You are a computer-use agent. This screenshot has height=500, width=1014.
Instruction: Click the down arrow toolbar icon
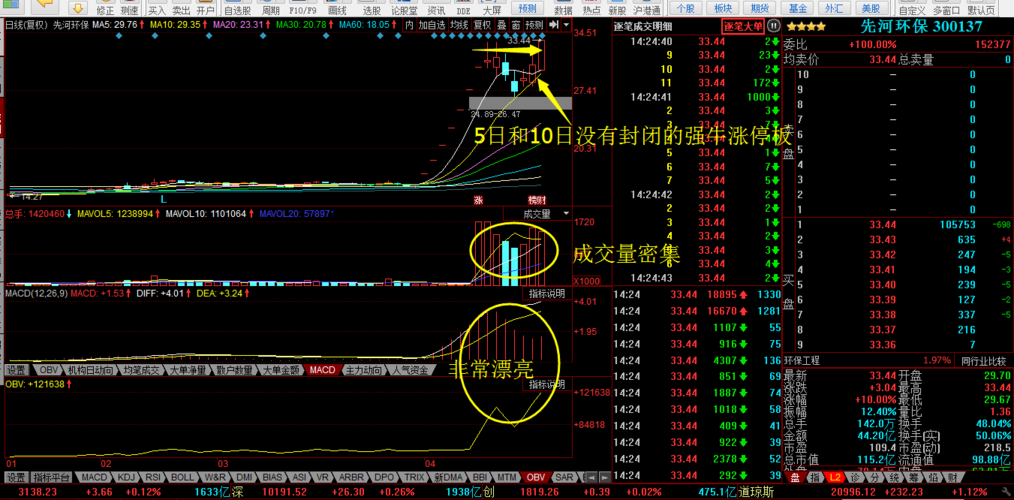tap(78, 7)
